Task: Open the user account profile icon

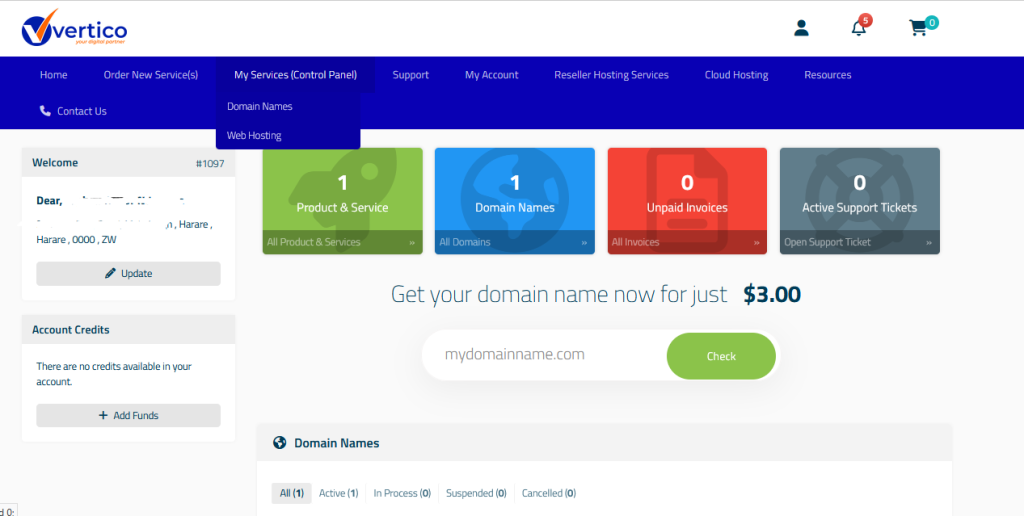Action: (801, 28)
